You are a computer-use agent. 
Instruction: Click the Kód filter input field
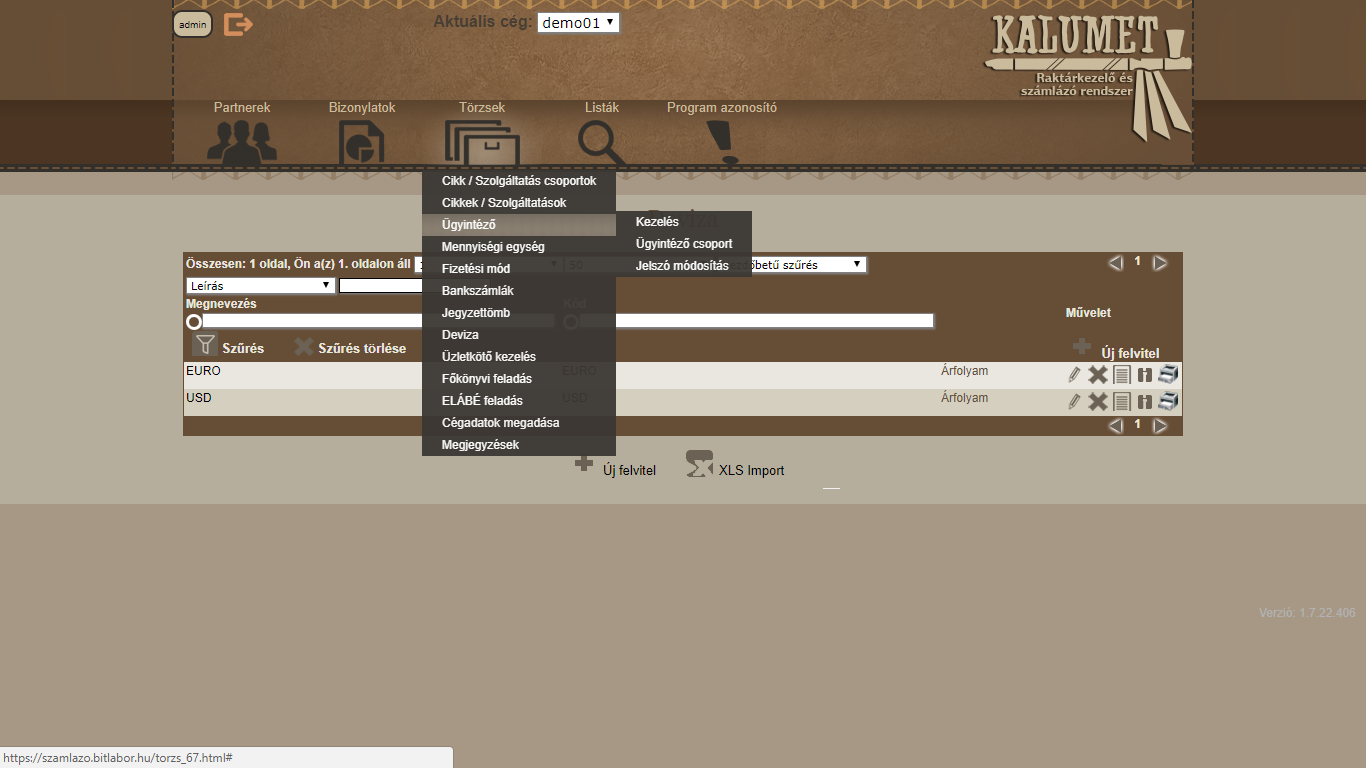[x=756, y=321]
